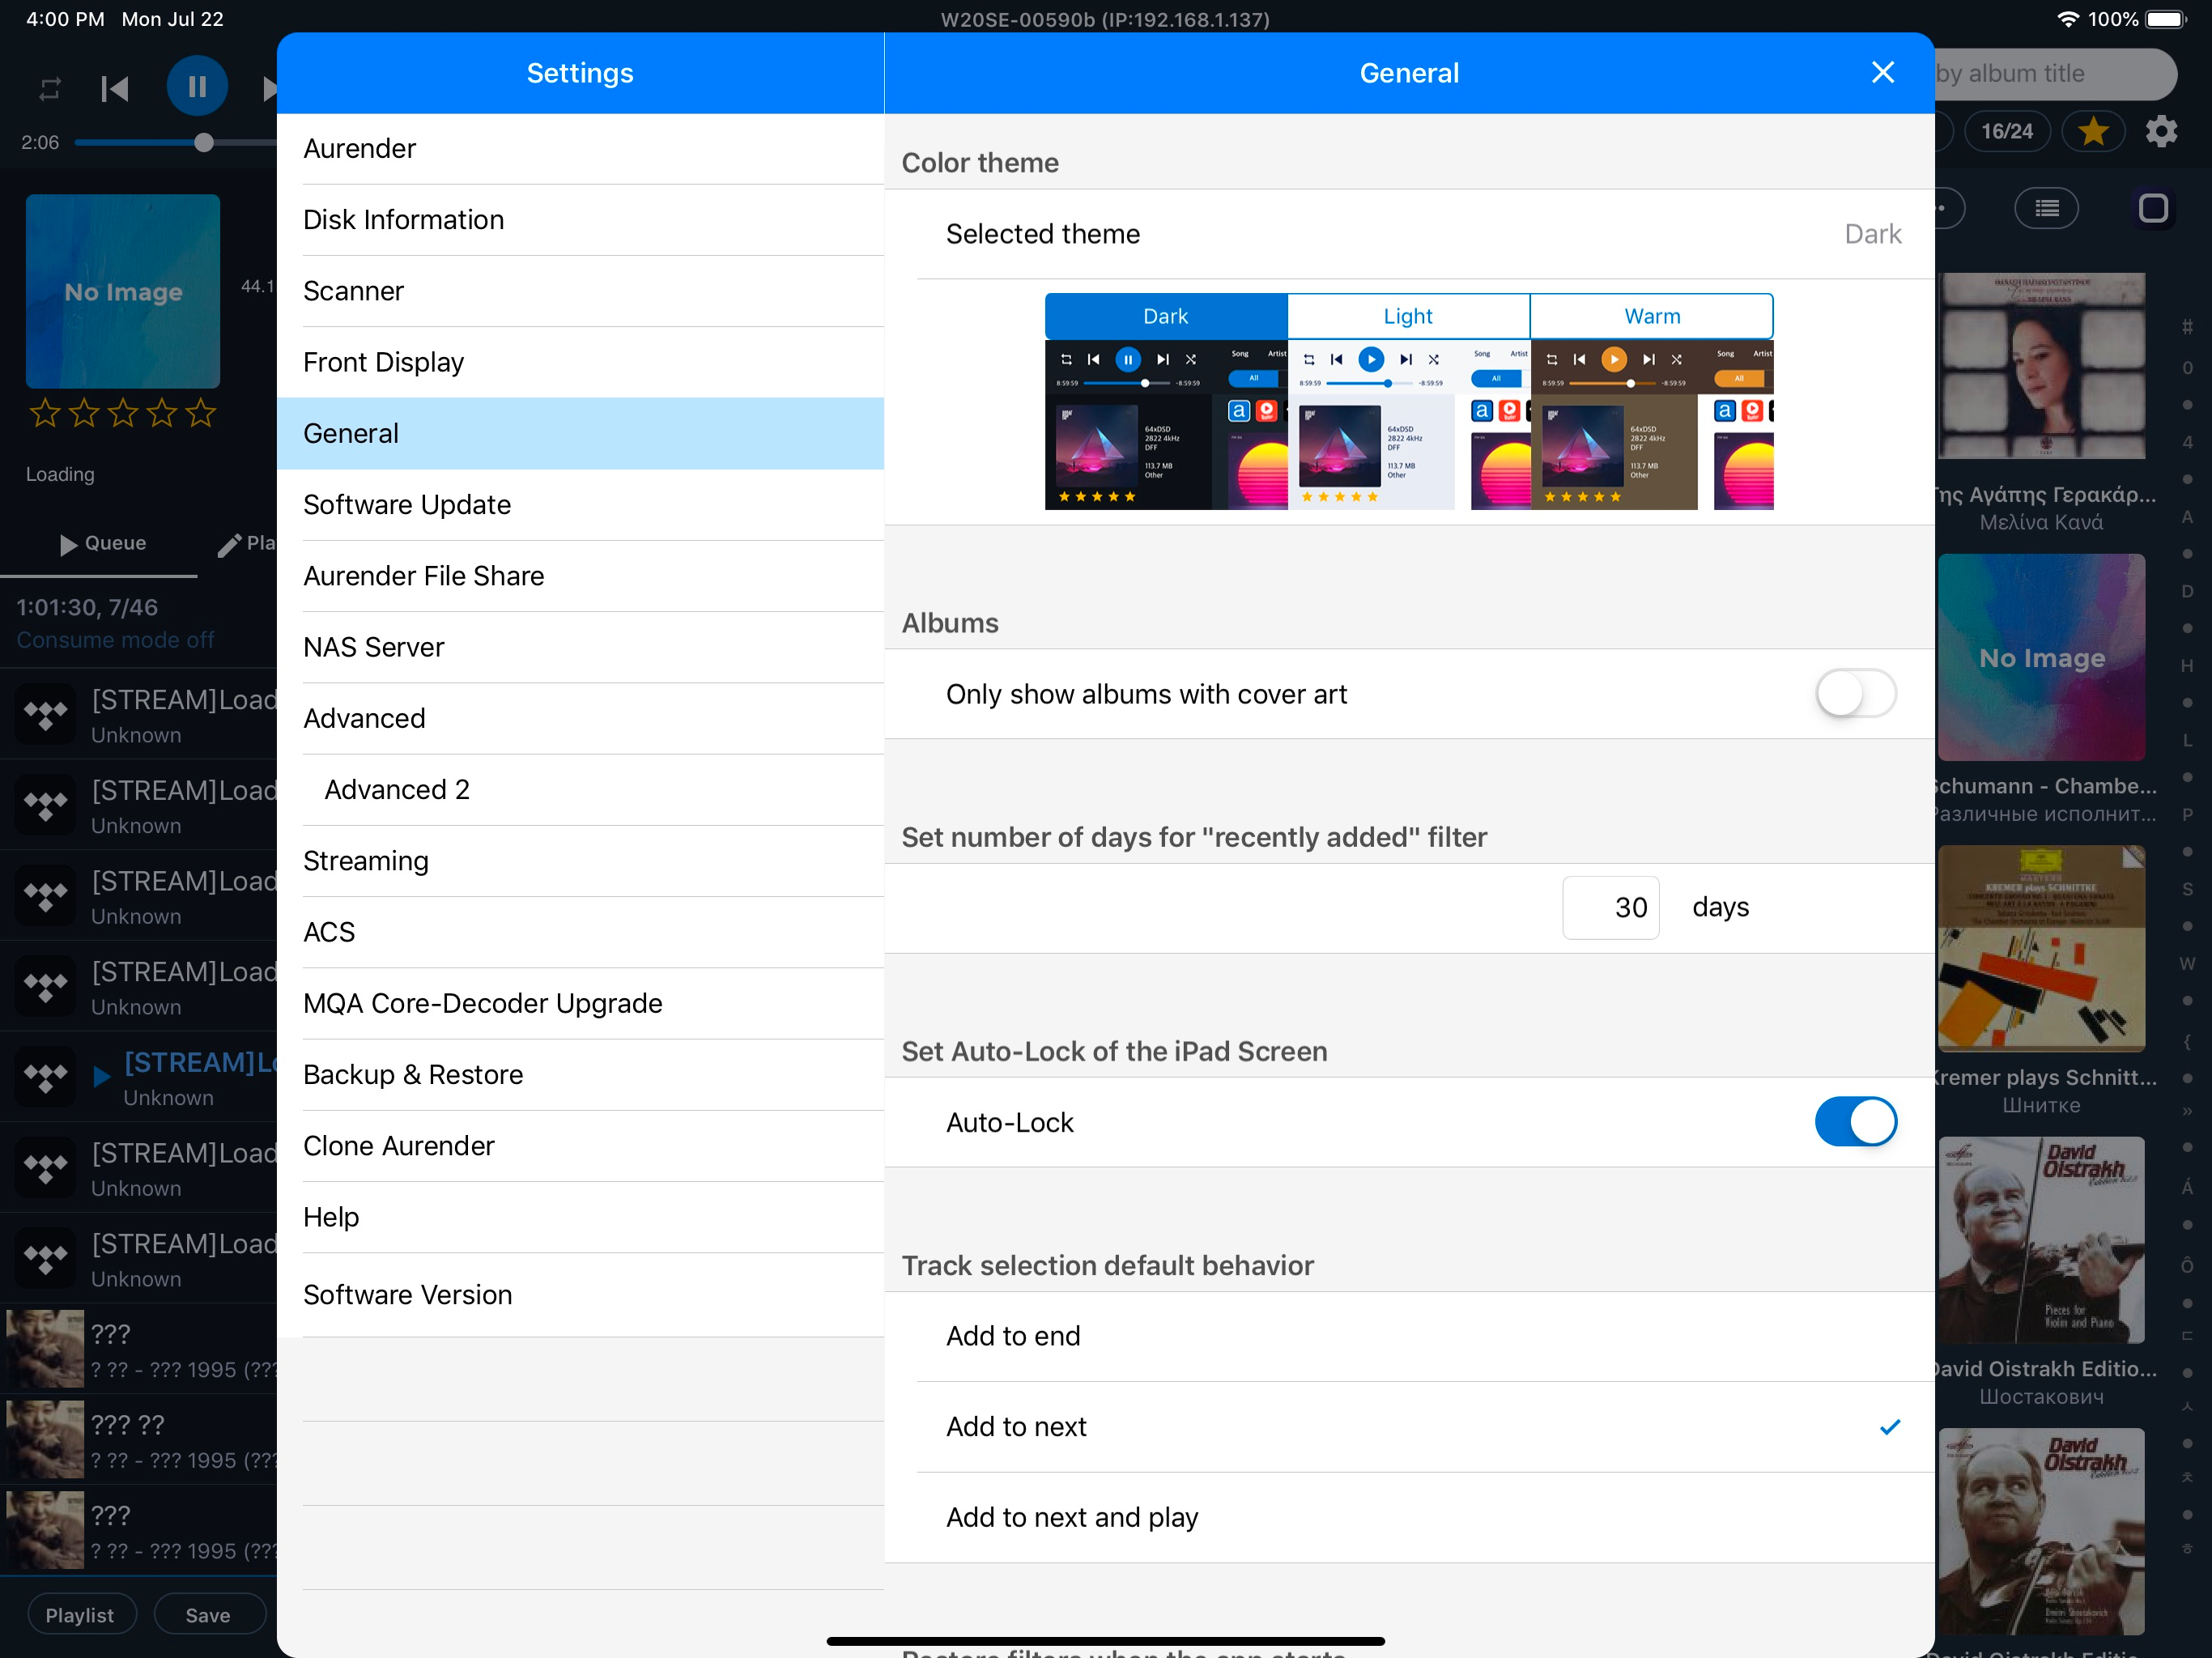Open Software Update settings
Screen dimensions: 2212x1658
coord(407,505)
